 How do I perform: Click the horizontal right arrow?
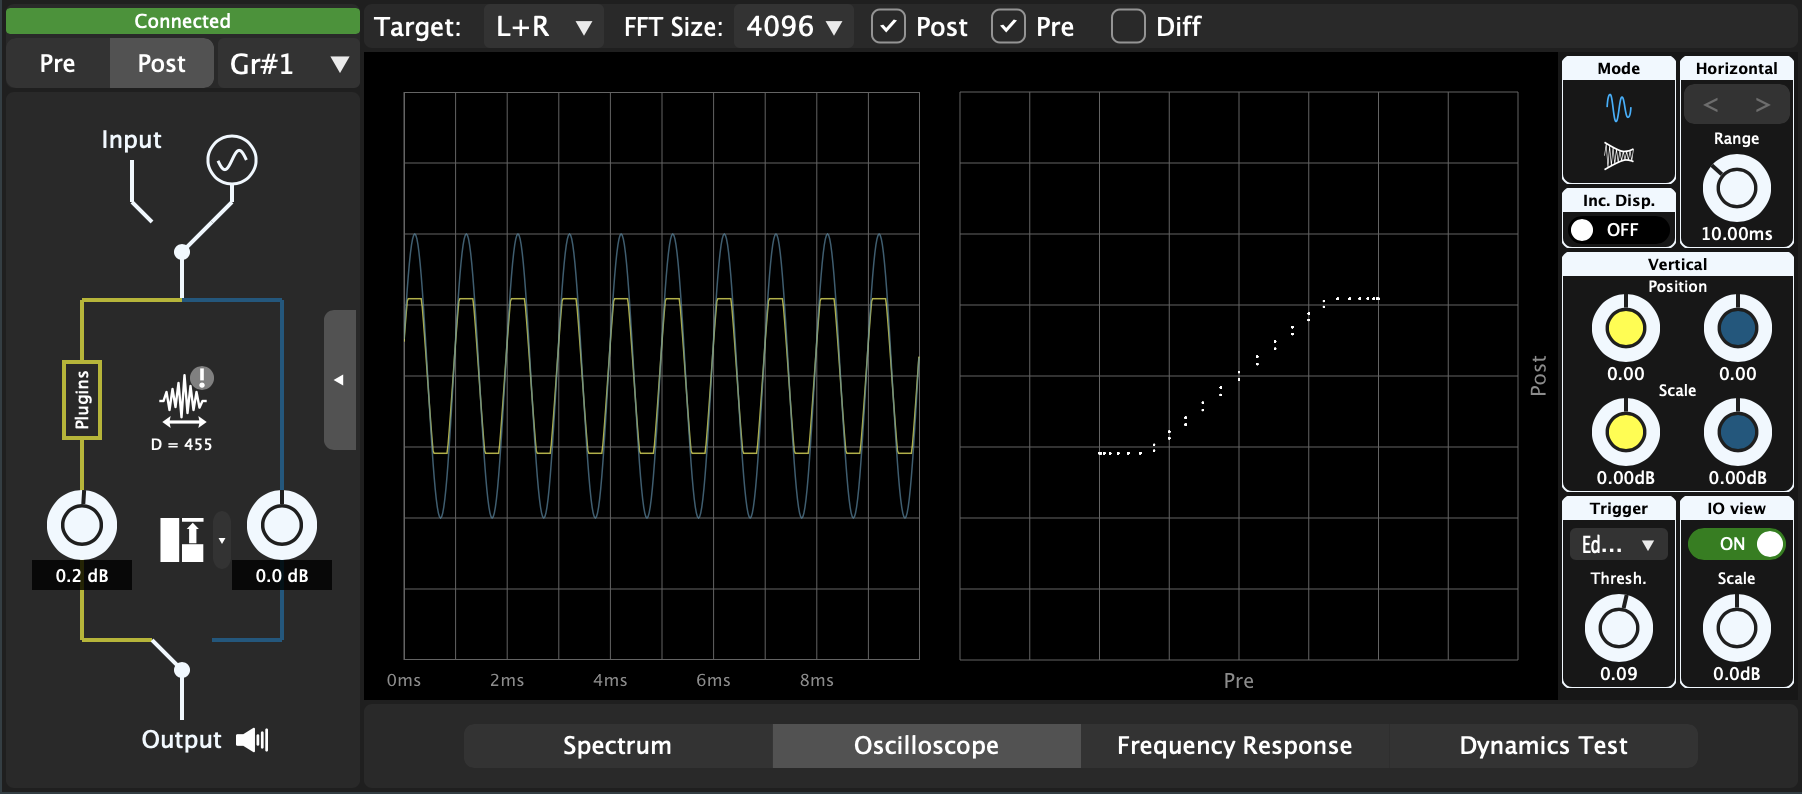[x=1762, y=105]
